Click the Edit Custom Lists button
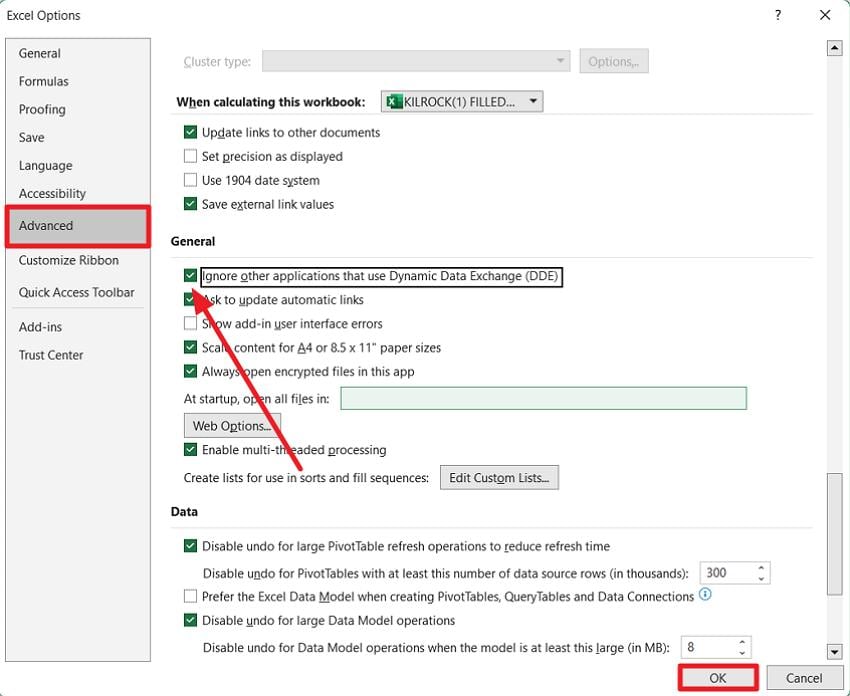This screenshot has height=696, width=850. 499,477
